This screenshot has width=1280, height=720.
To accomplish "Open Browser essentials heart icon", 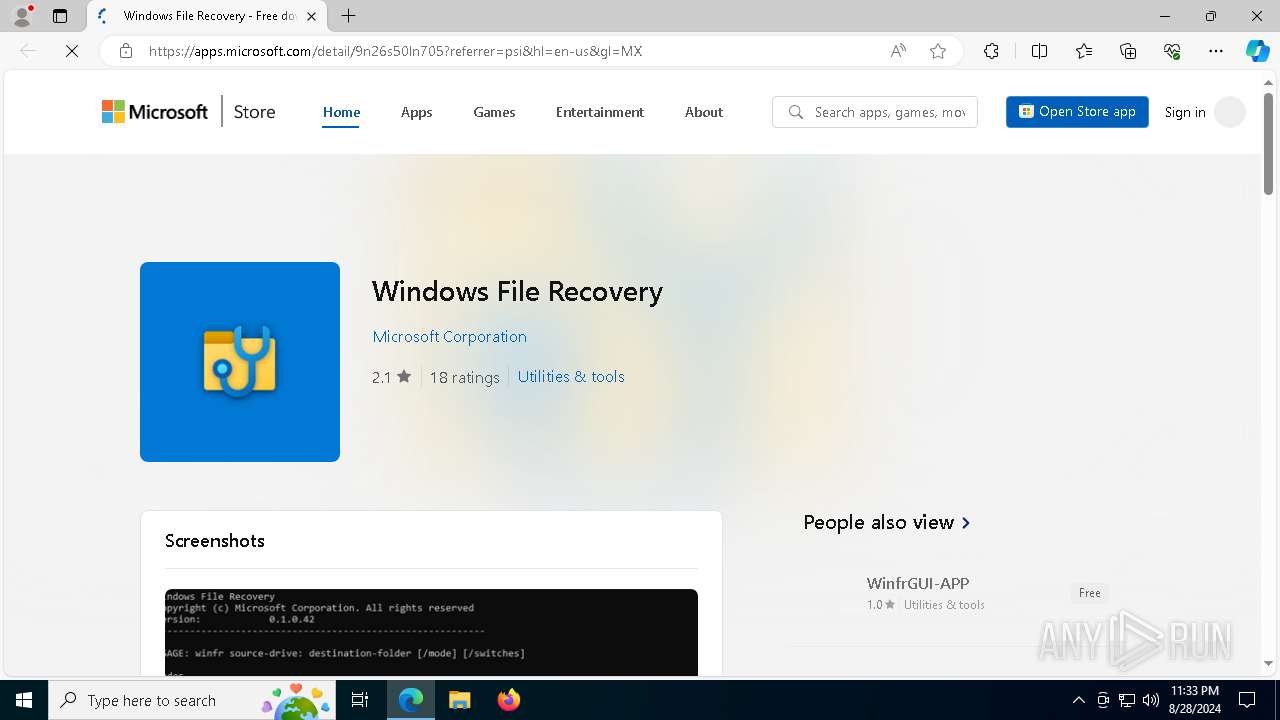I will [1172, 51].
